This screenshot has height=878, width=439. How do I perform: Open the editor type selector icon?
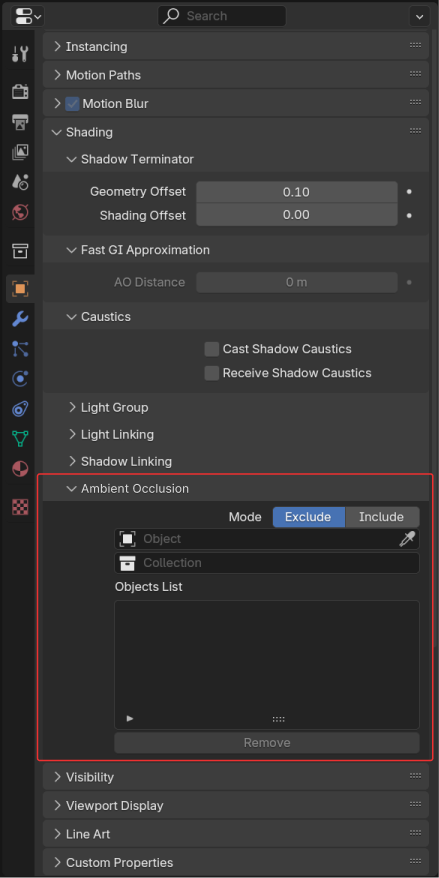(x=27, y=16)
